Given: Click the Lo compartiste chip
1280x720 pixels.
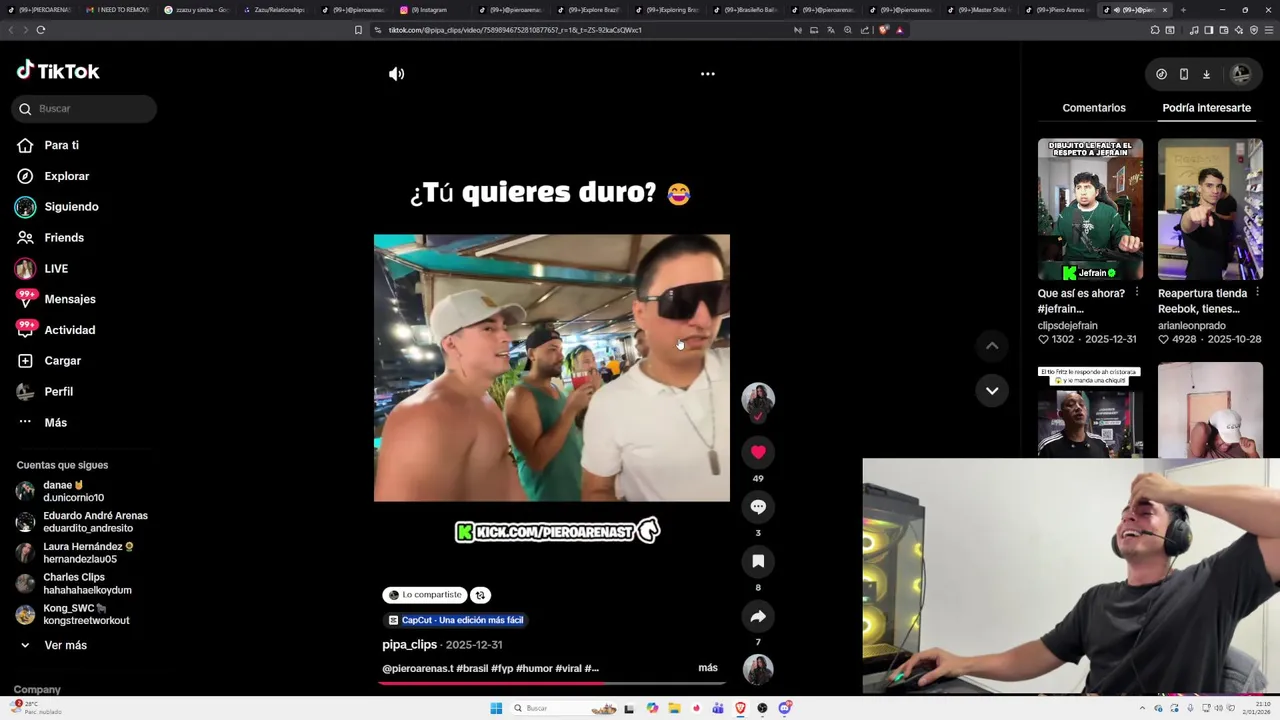Looking at the screenshot, I should coord(425,595).
